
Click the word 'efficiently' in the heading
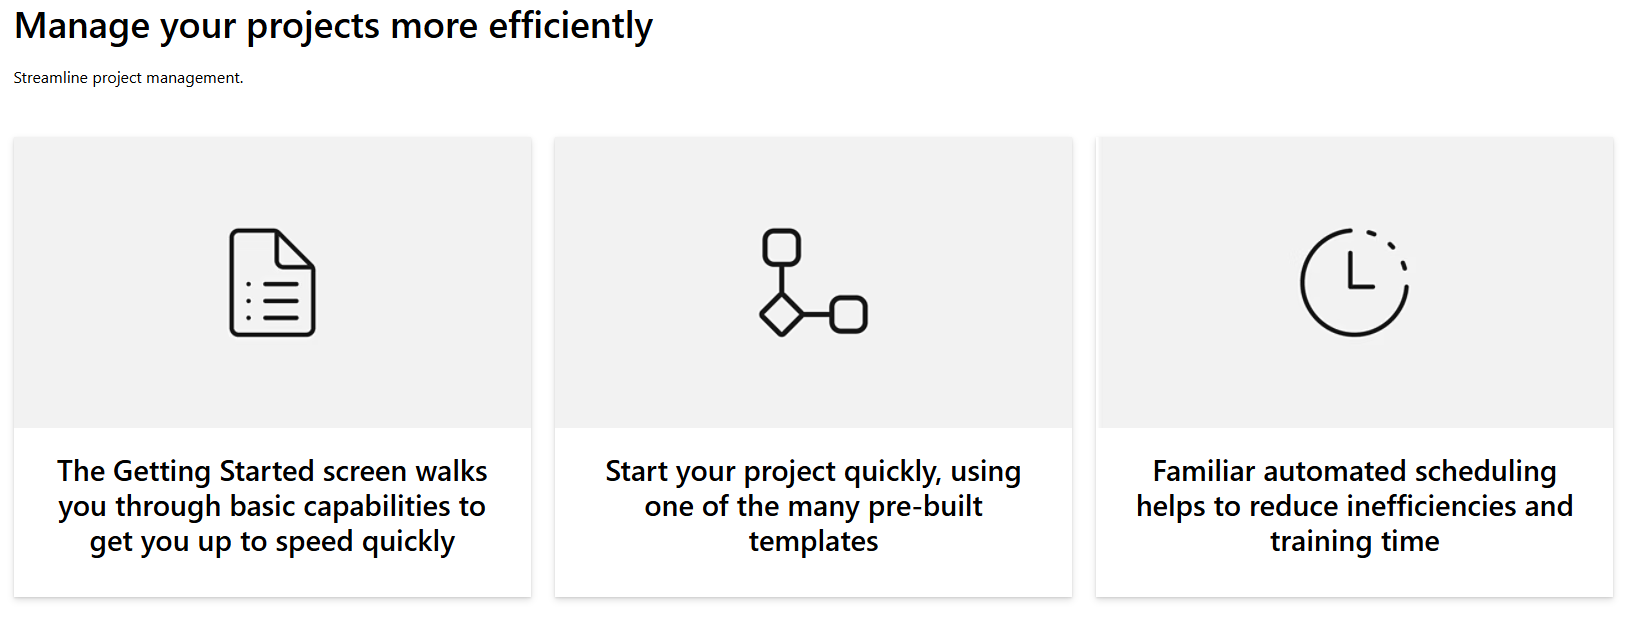click(x=570, y=26)
